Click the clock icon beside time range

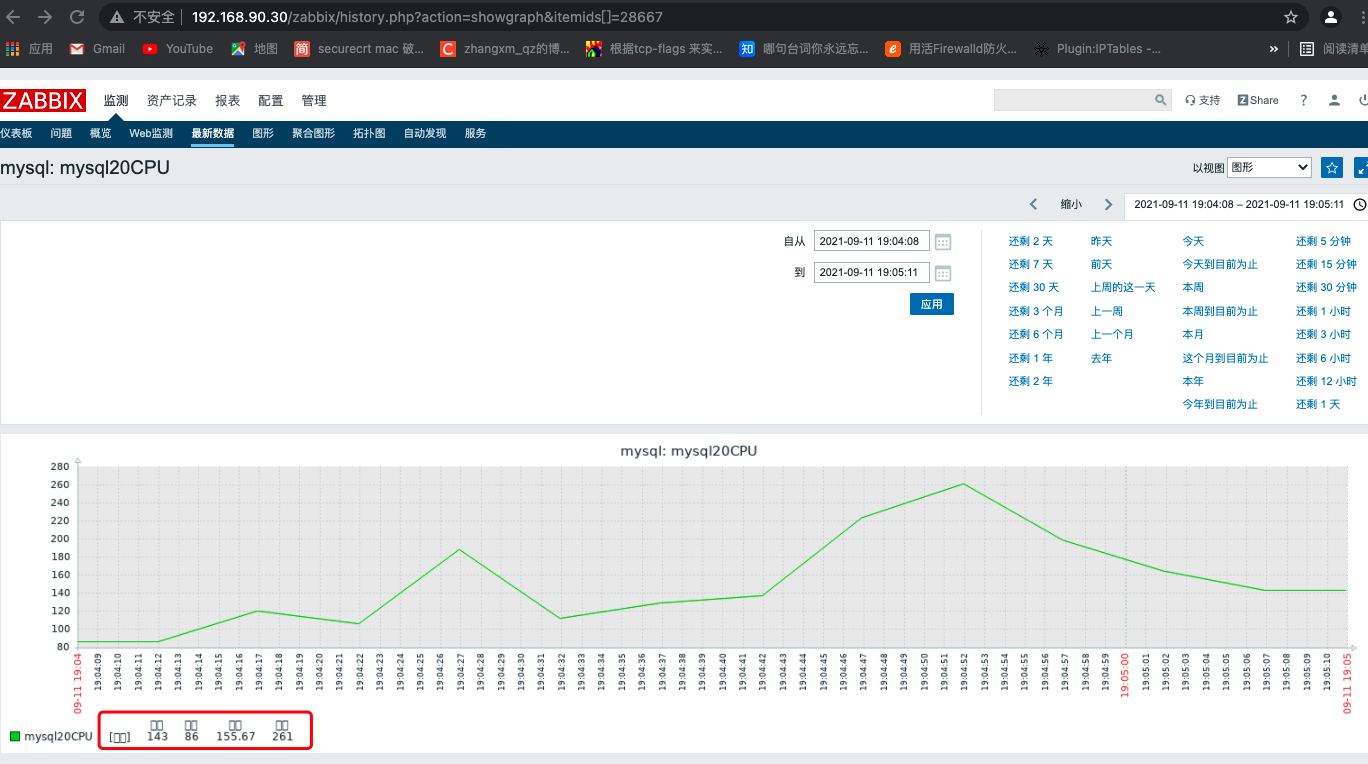pos(1359,204)
